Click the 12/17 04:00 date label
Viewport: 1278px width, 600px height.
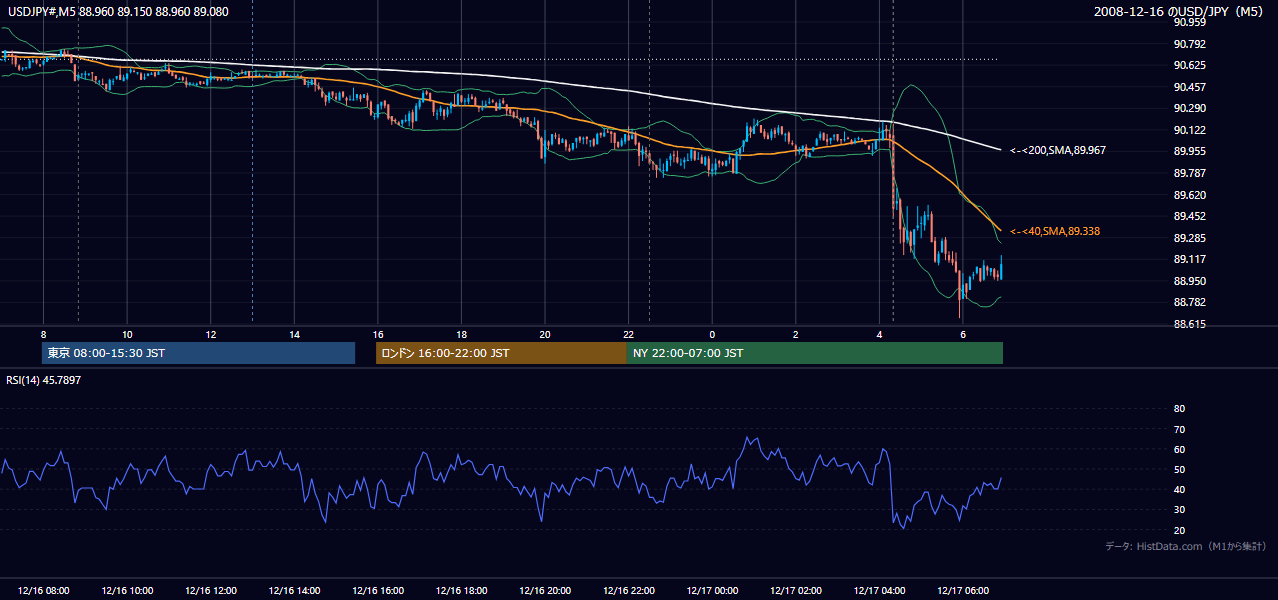coord(879,591)
